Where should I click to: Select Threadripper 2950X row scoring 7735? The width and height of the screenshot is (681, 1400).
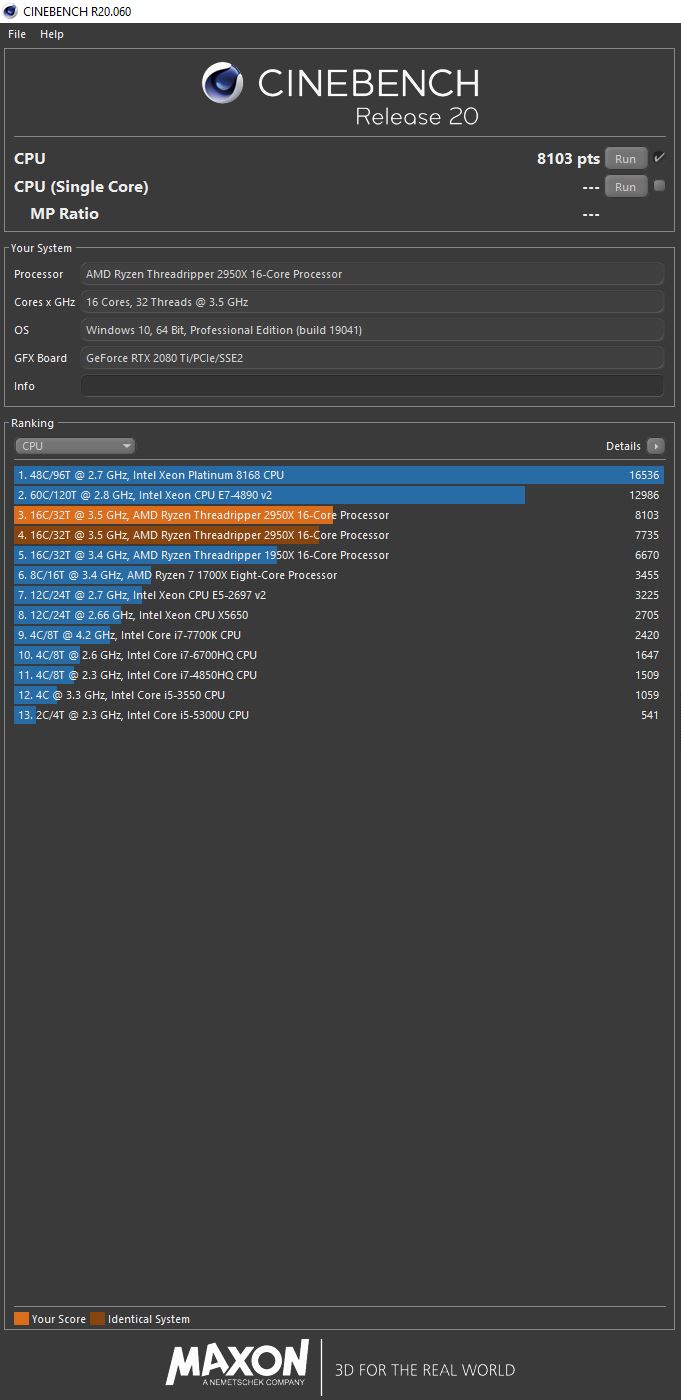tap(339, 535)
